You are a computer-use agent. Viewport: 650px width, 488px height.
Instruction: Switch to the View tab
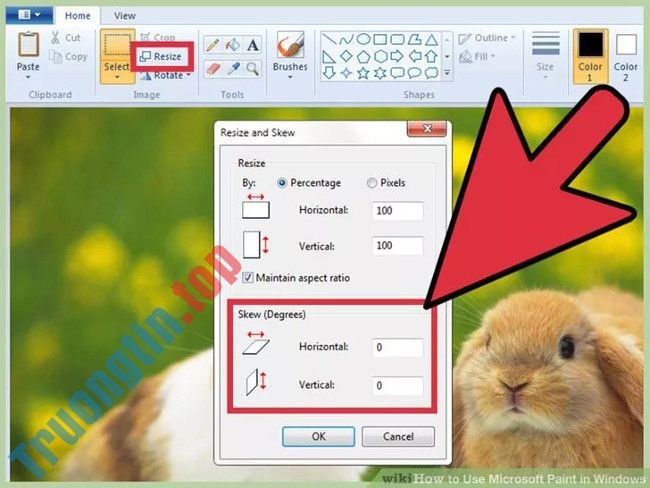click(125, 16)
